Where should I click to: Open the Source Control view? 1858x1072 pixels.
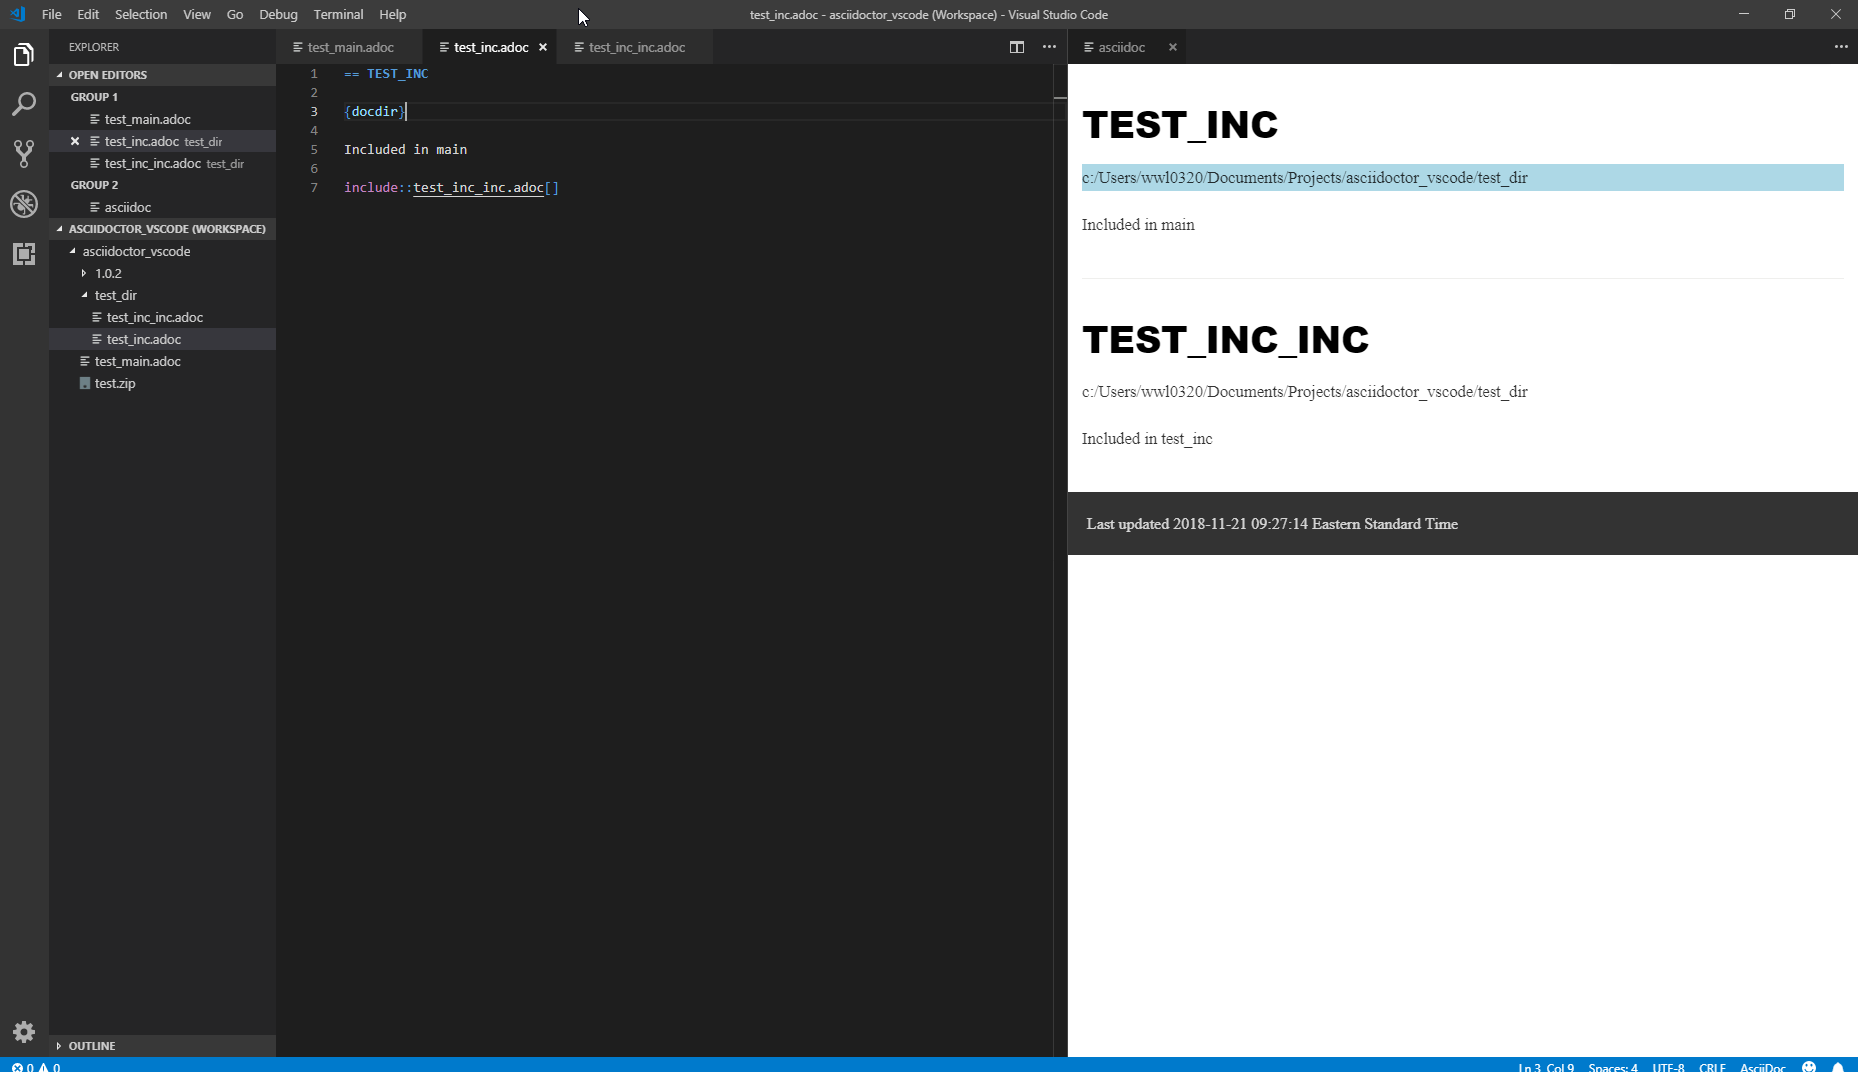click(x=24, y=154)
